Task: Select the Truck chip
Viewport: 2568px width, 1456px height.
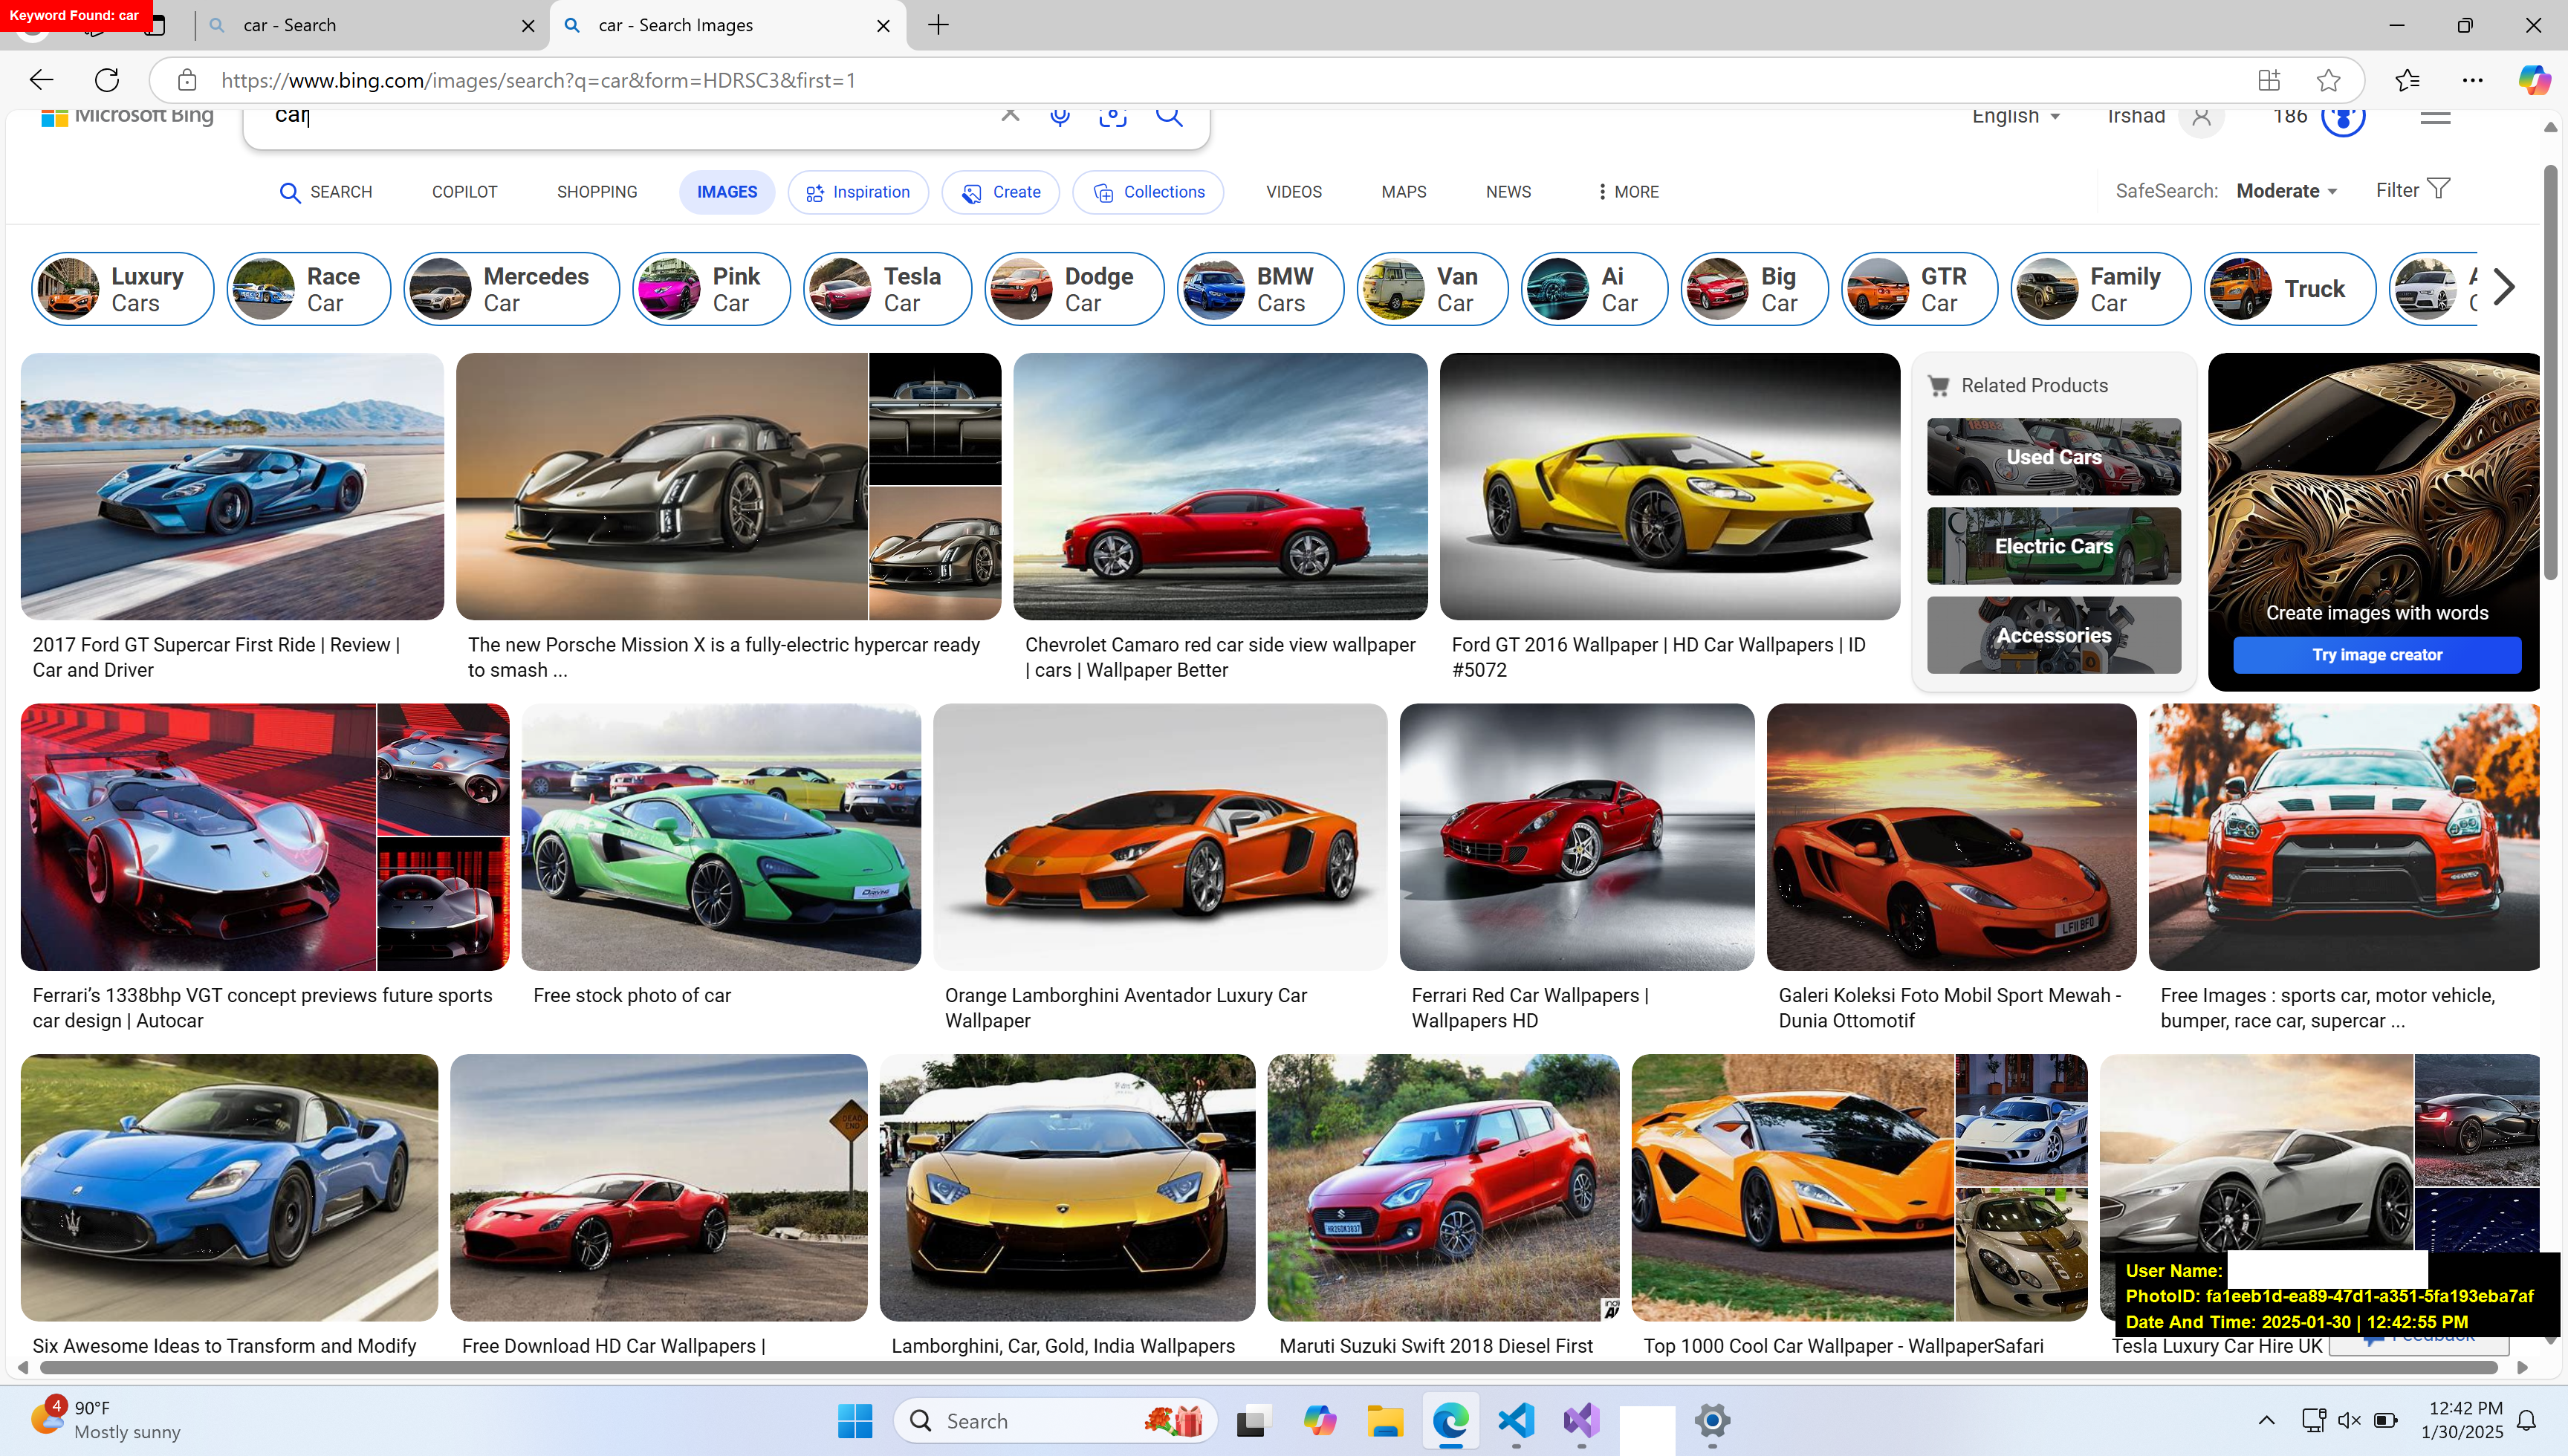Action: pyautogui.click(x=2290, y=289)
